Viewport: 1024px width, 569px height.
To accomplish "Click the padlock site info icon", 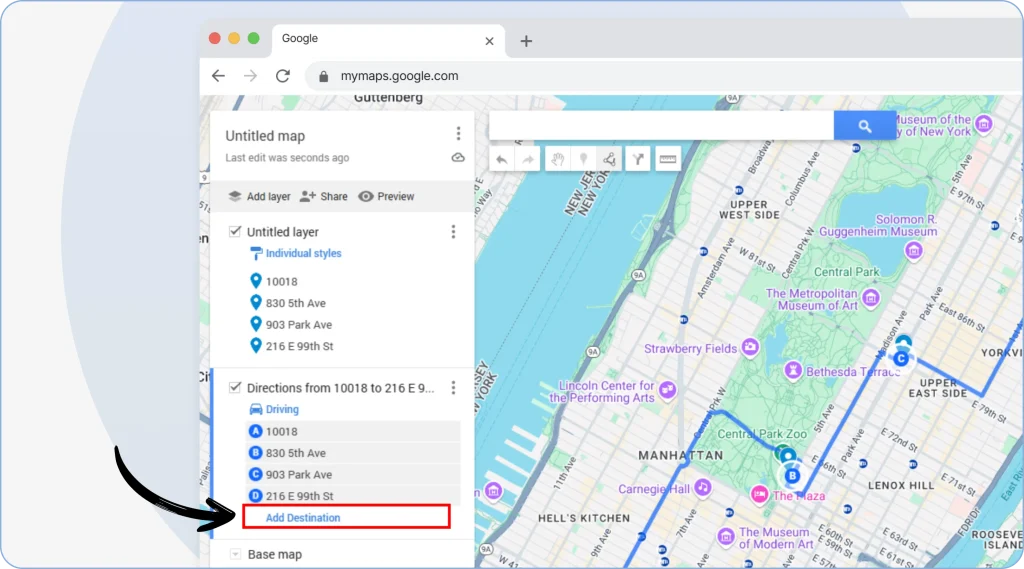I will 323,76.
